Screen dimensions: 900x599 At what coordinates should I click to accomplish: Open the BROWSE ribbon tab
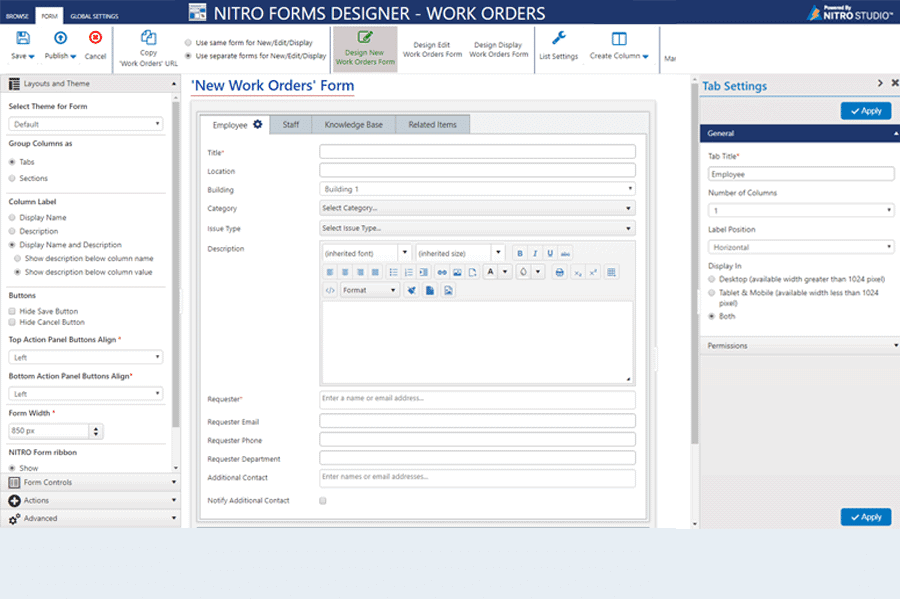pyautogui.click(x=17, y=16)
